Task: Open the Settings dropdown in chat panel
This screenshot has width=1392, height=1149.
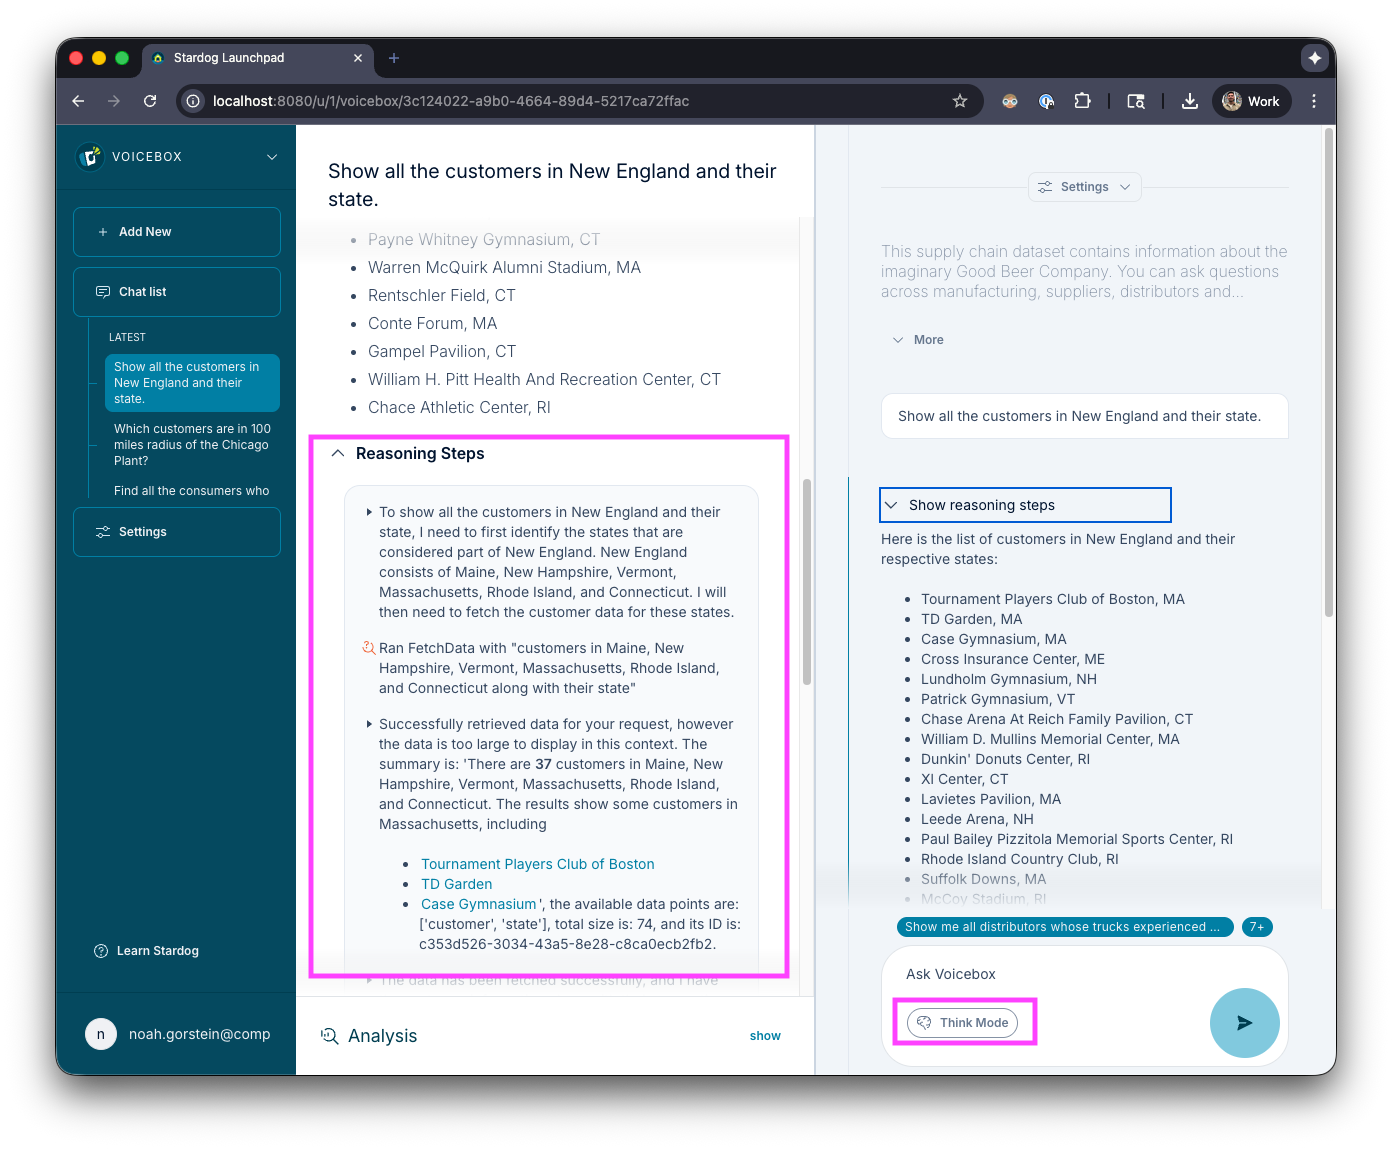Action: click(1085, 187)
